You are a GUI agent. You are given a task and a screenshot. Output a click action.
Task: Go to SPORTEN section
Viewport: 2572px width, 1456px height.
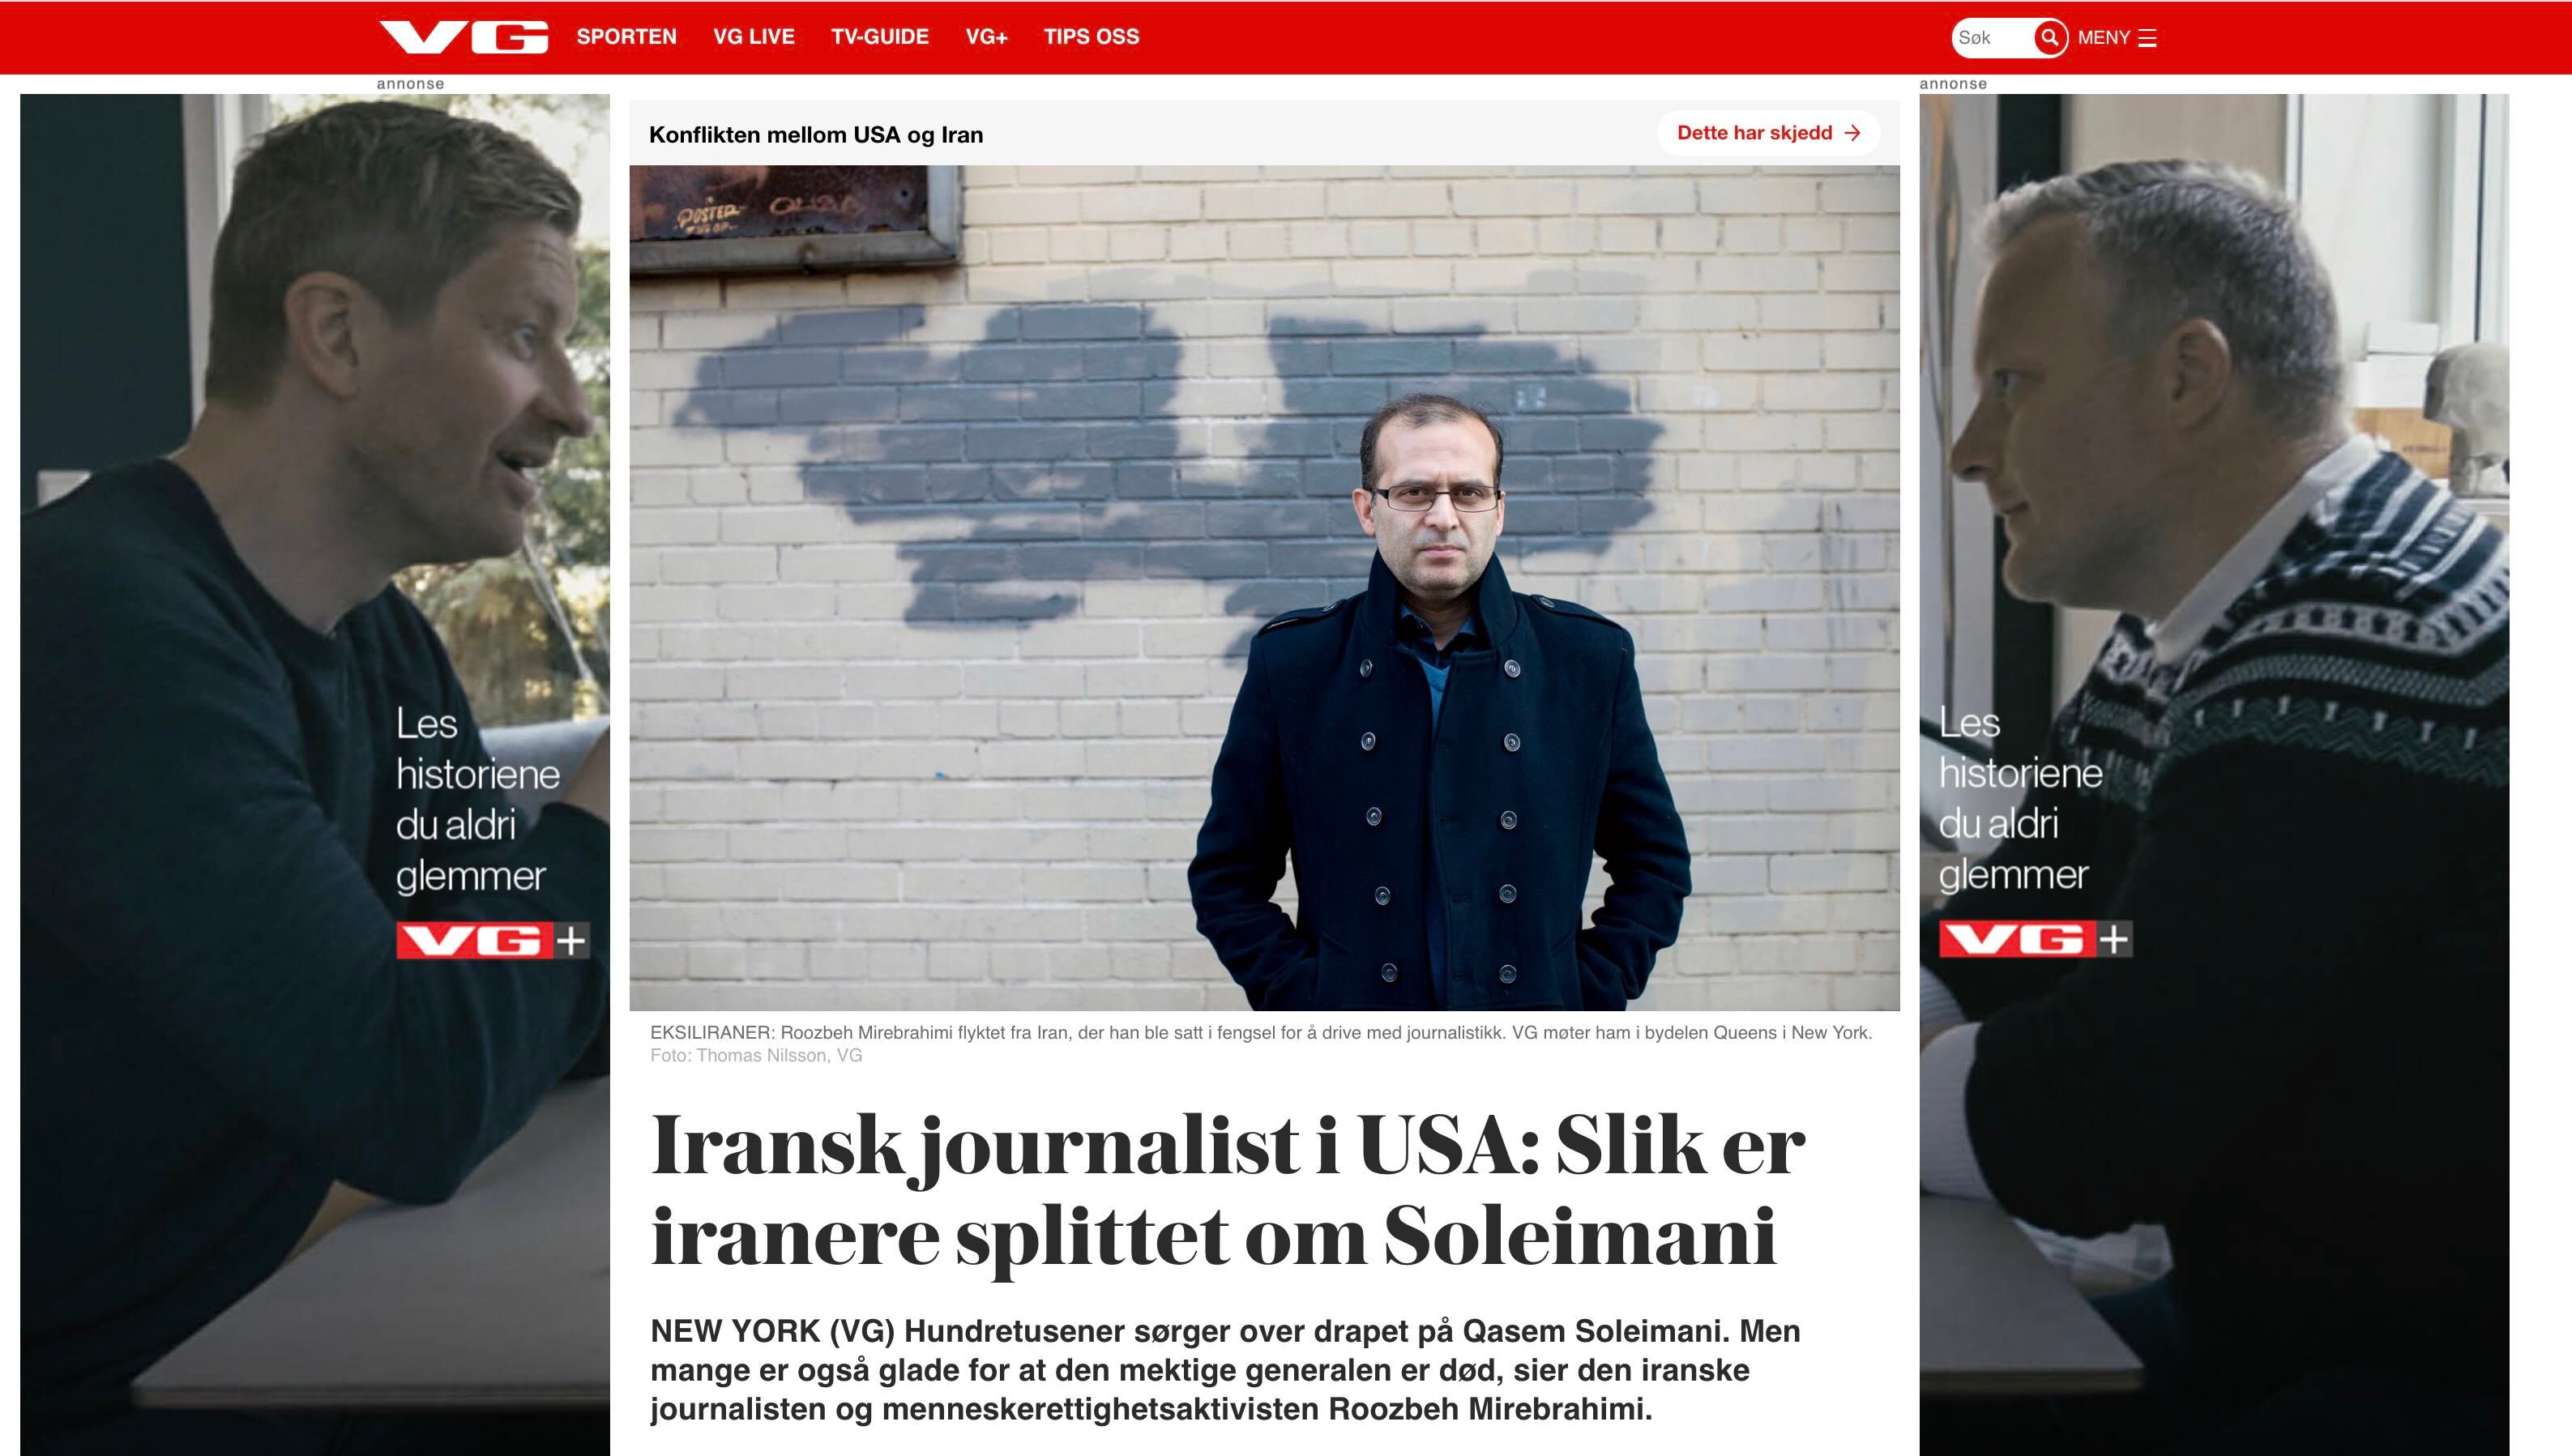pyautogui.click(x=627, y=37)
